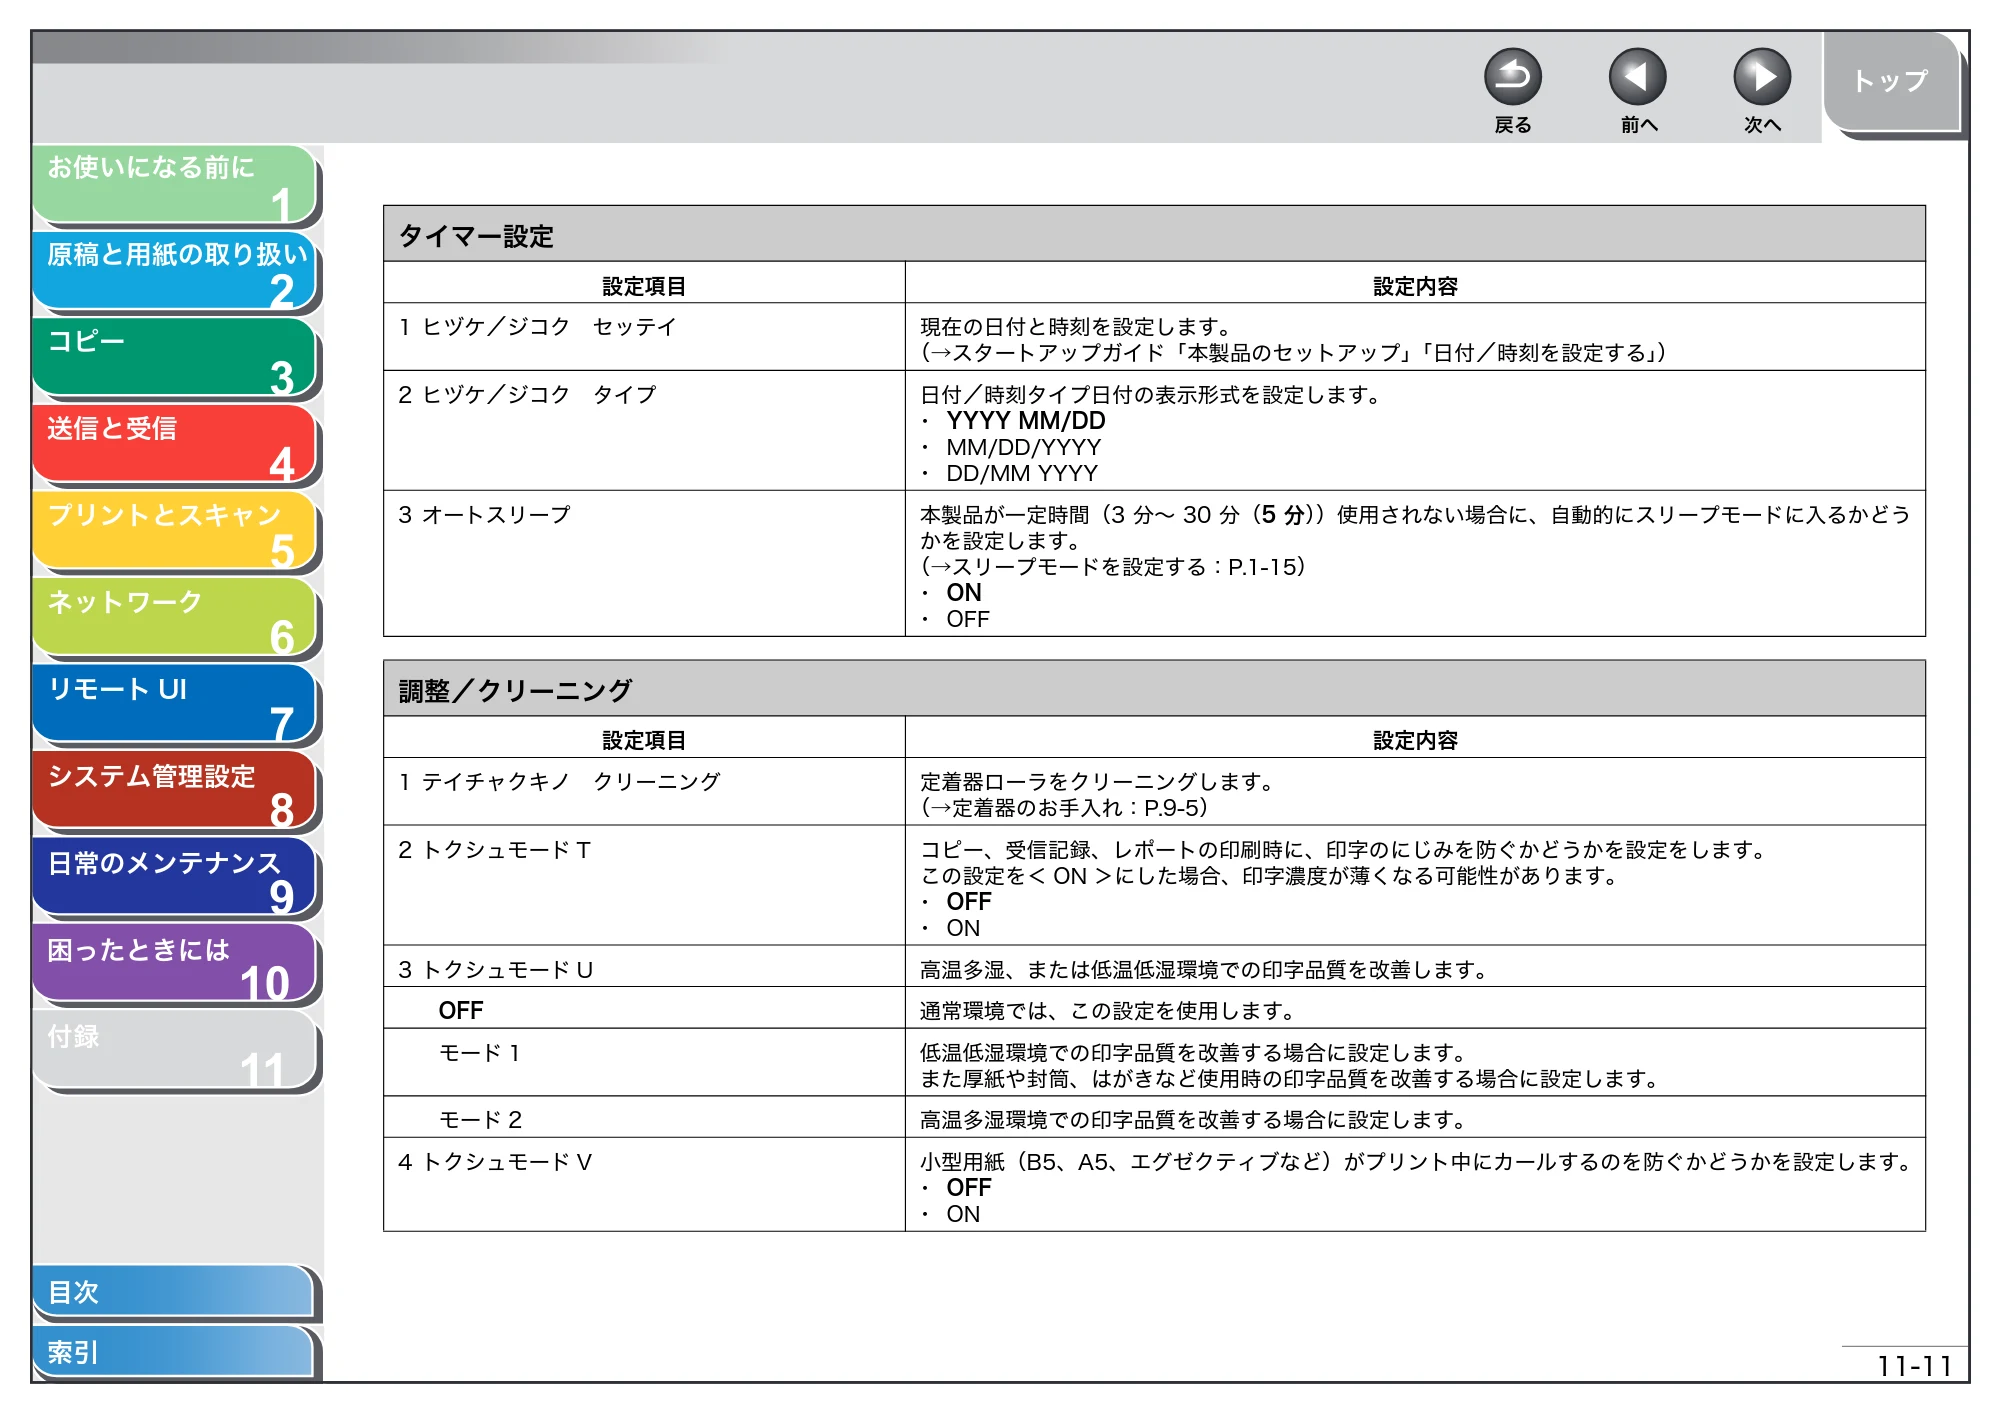This screenshot has height=1414, width=2000.
Task: Open the トップ tab
Action: (x=1890, y=81)
